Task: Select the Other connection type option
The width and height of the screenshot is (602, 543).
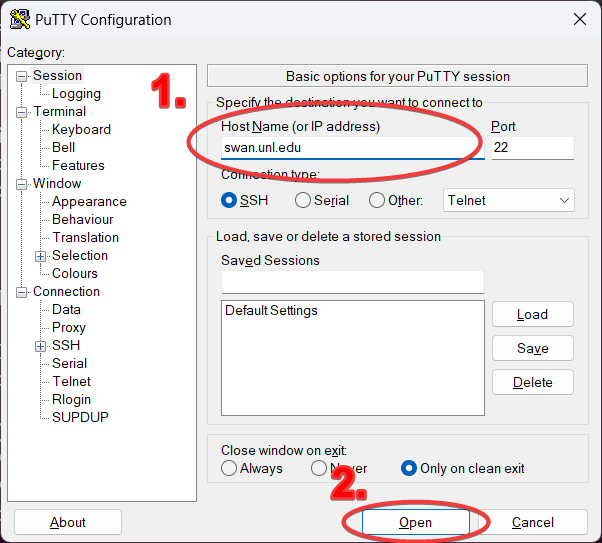Action: tap(377, 200)
